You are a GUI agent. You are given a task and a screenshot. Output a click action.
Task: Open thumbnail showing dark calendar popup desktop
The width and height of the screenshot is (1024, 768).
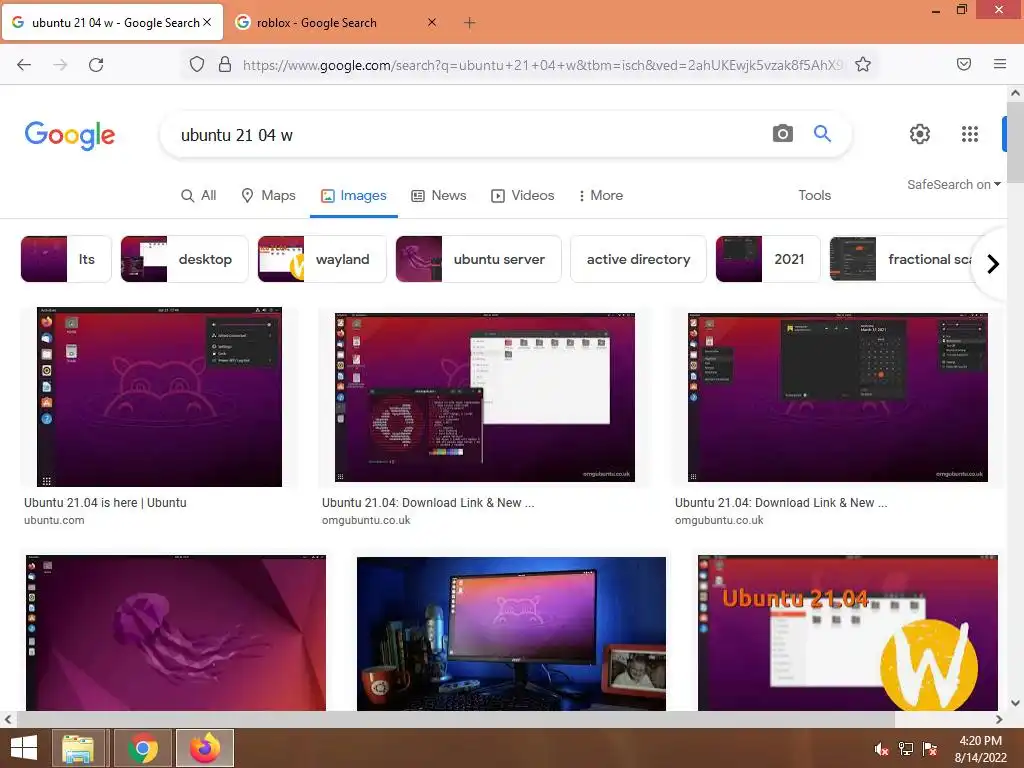click(x=837, y=397)
